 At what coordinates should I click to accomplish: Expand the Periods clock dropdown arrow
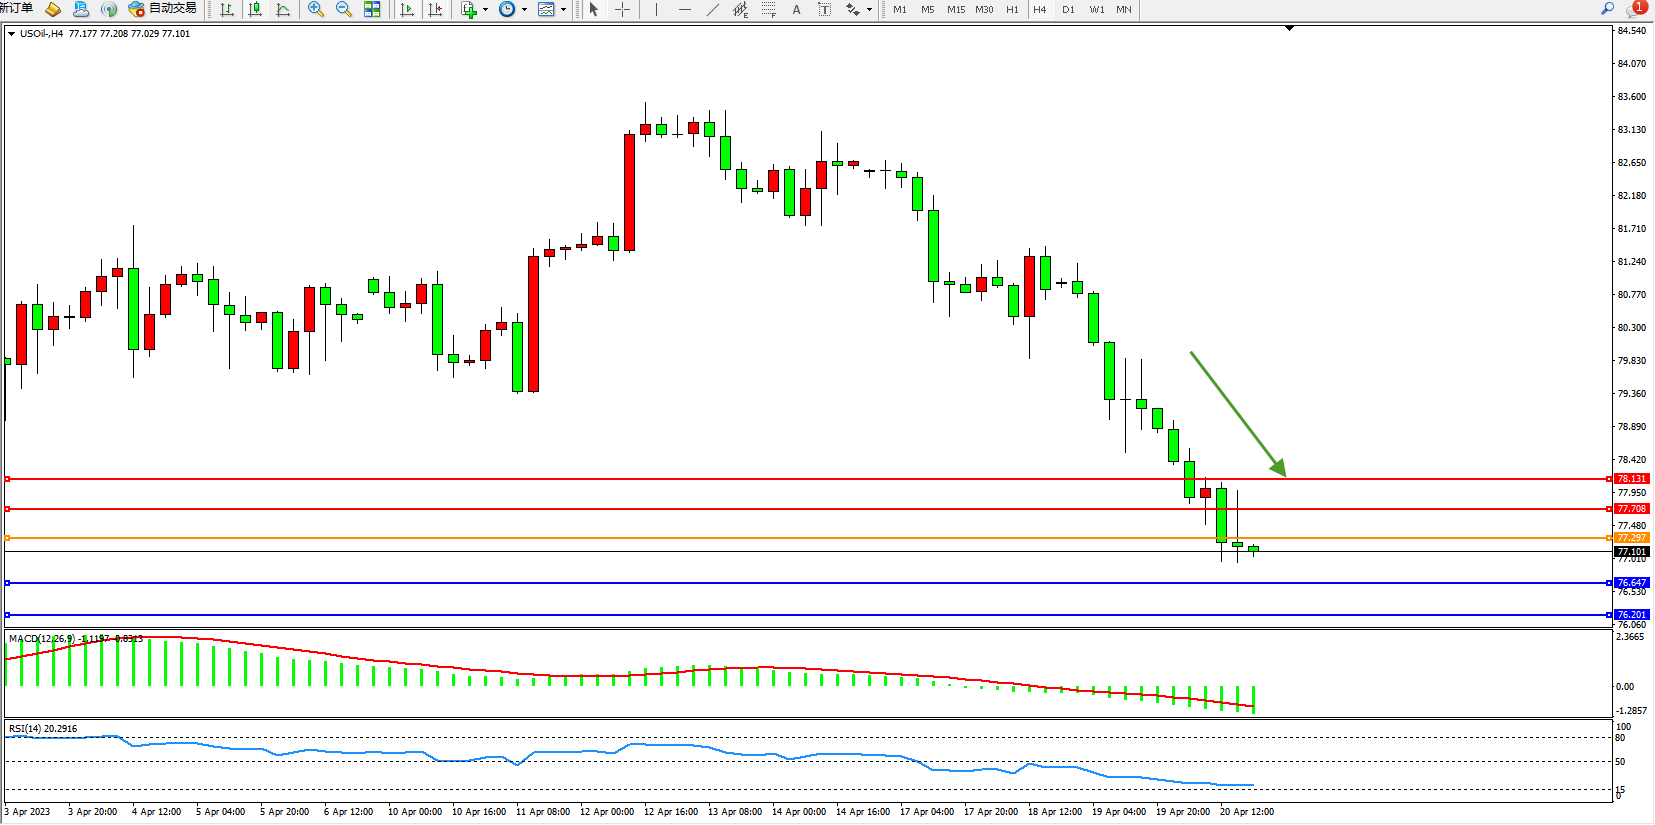524,10
